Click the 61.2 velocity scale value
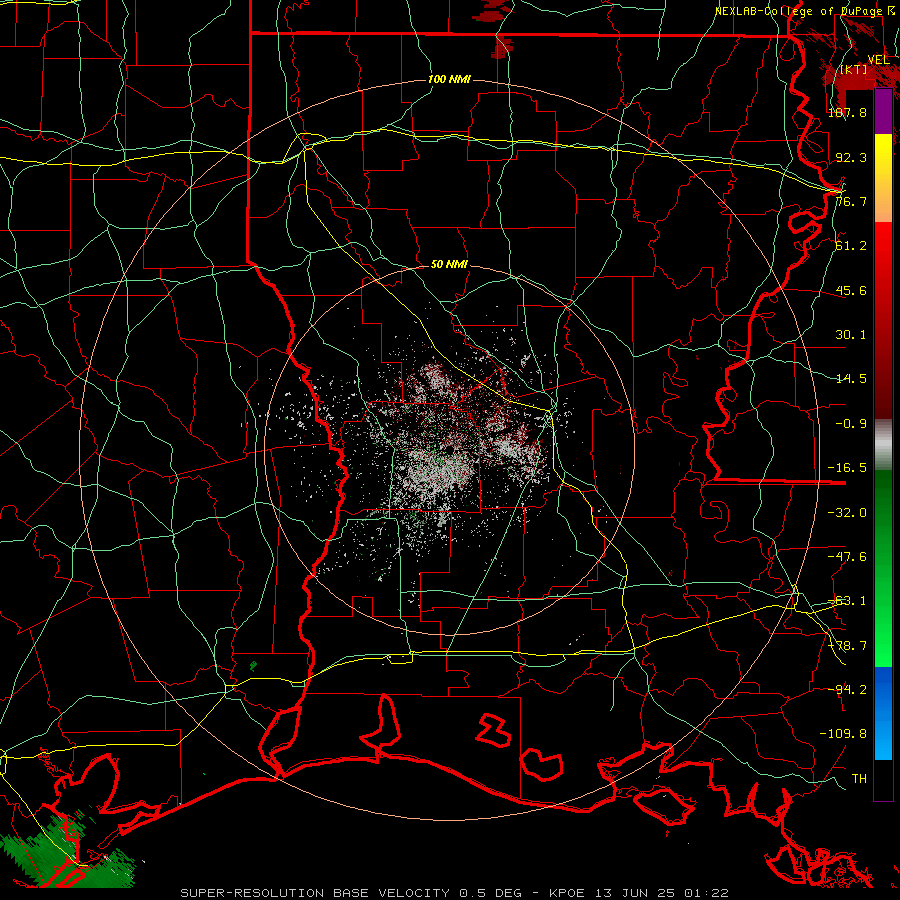 (x=851, y=246)
